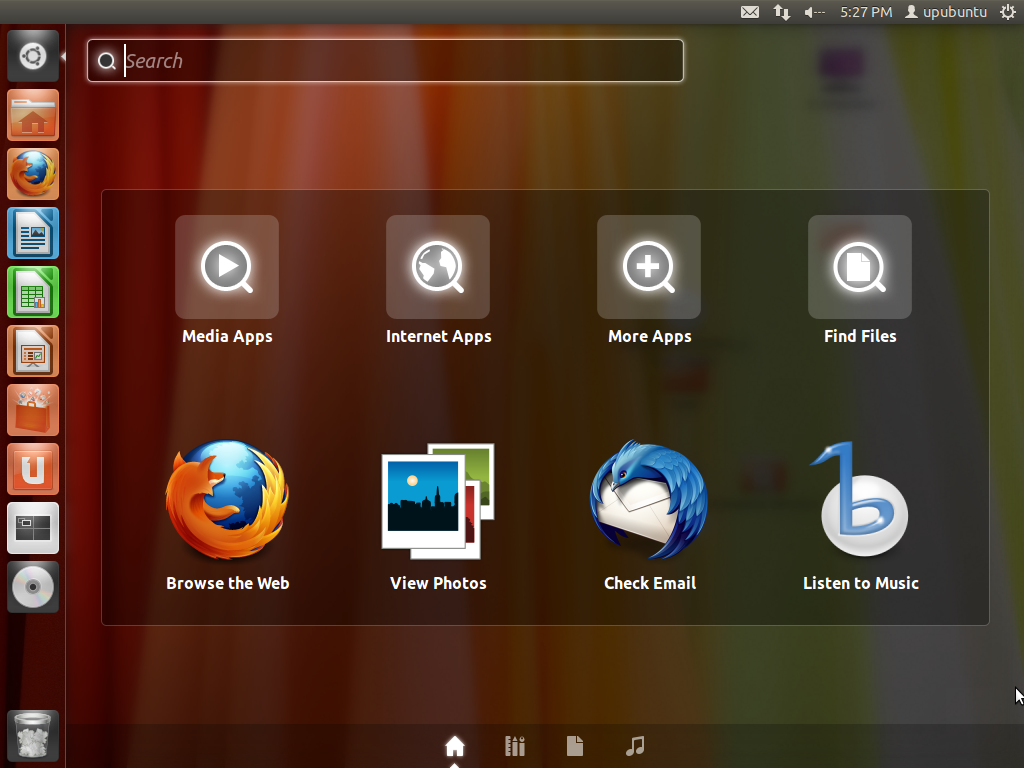Click the Browse the Web label
The width and height of the screenshot is (1024, 768).
coord(227,583)
